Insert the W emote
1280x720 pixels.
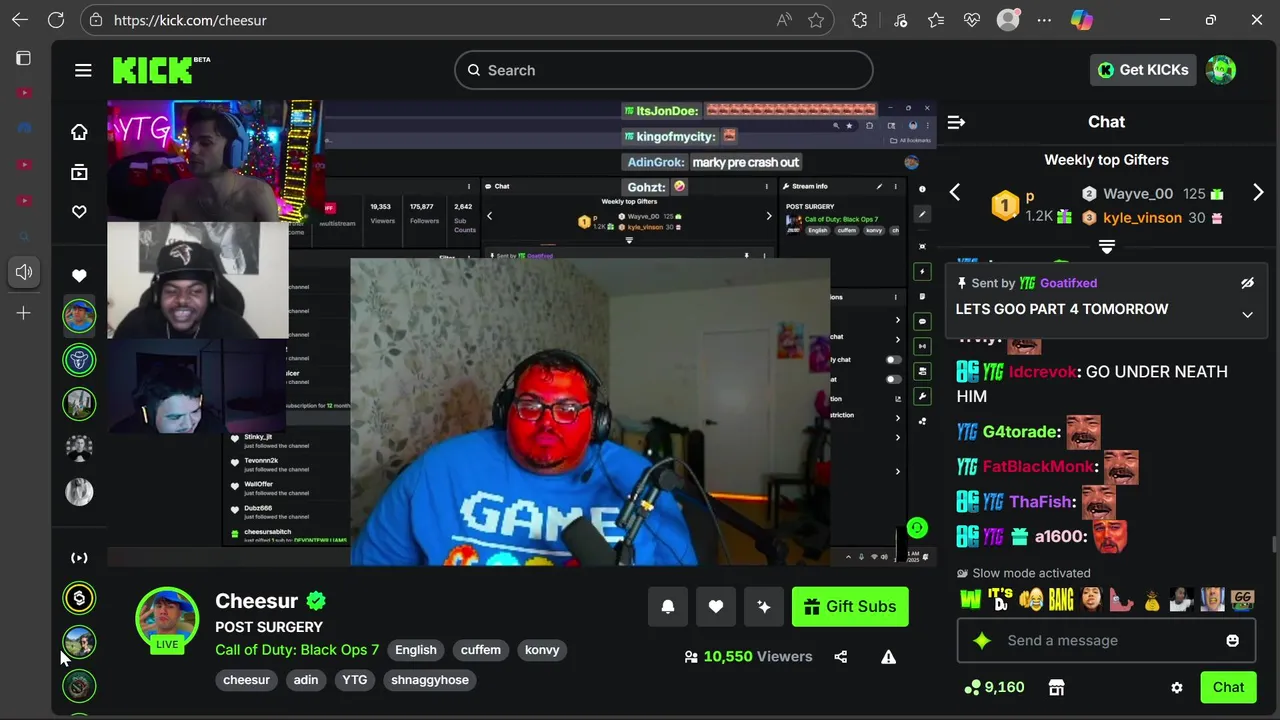pos(970,599)
